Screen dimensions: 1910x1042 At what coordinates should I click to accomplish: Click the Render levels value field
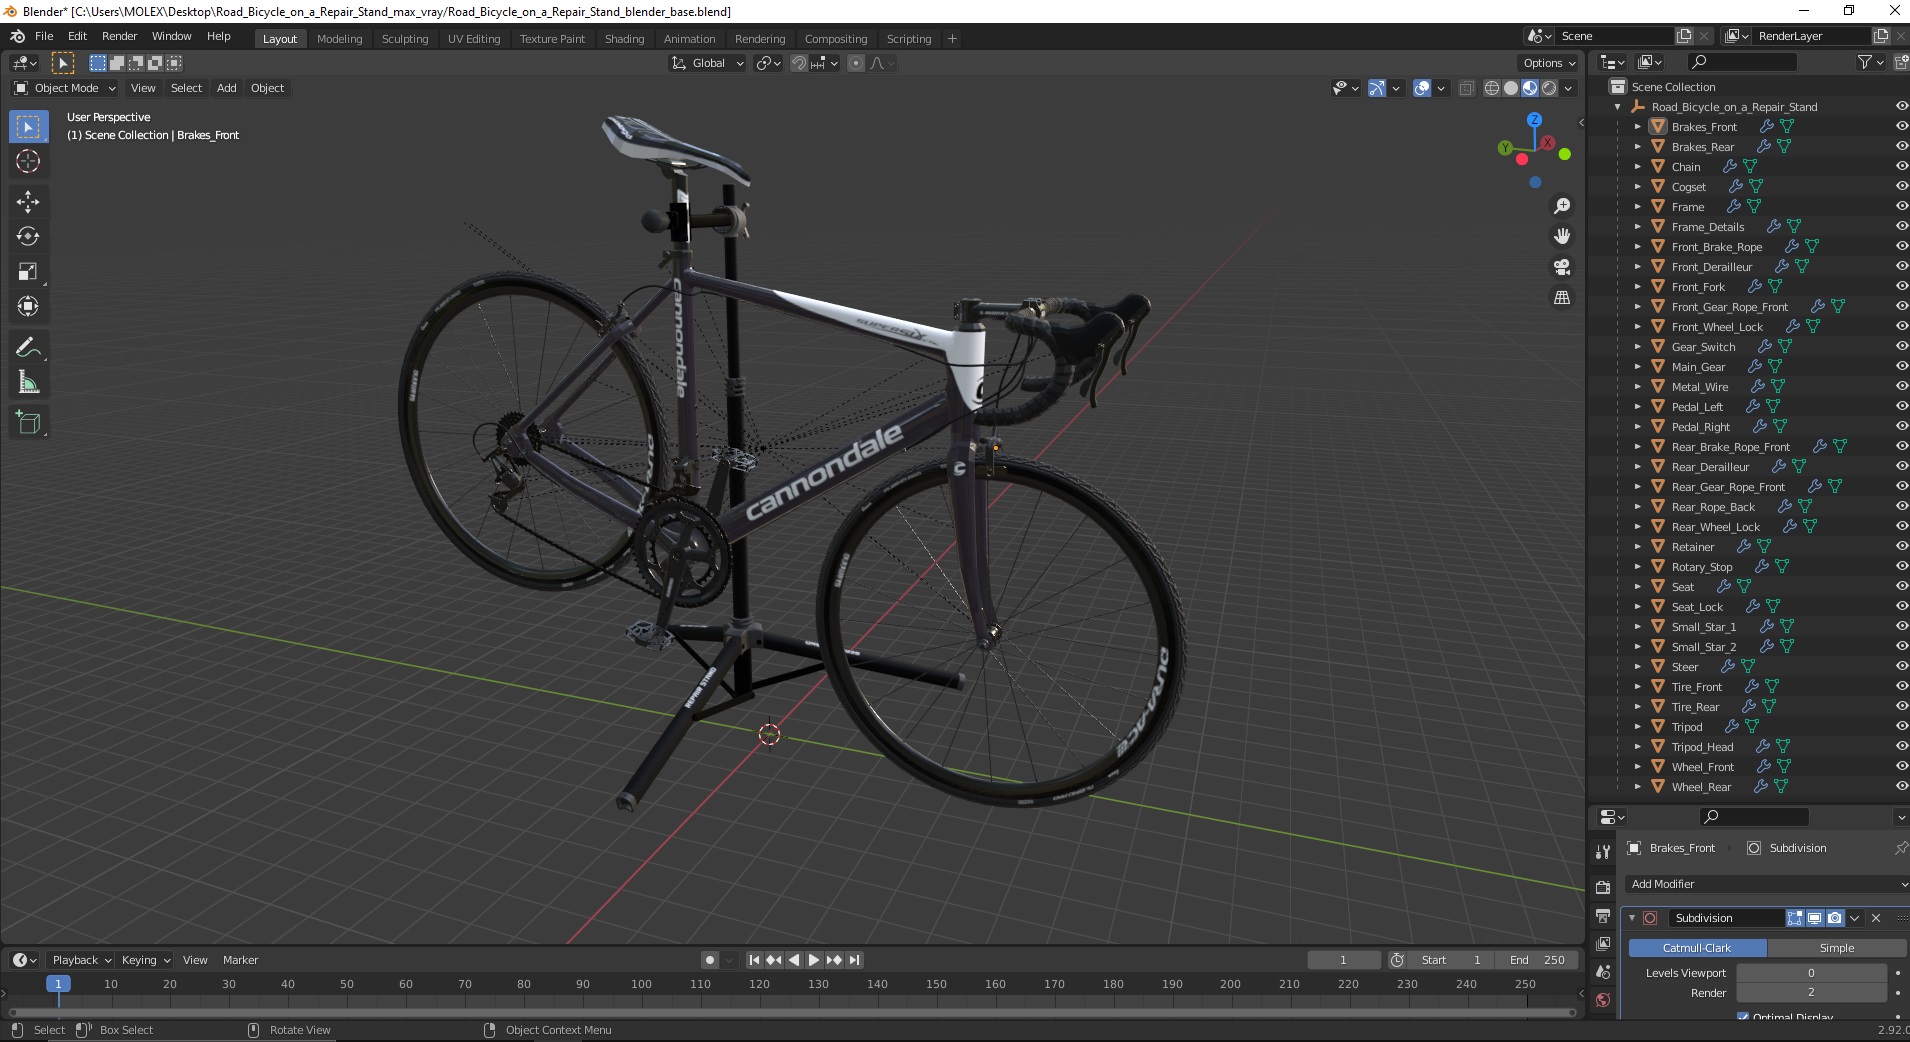coord(1811,993)
